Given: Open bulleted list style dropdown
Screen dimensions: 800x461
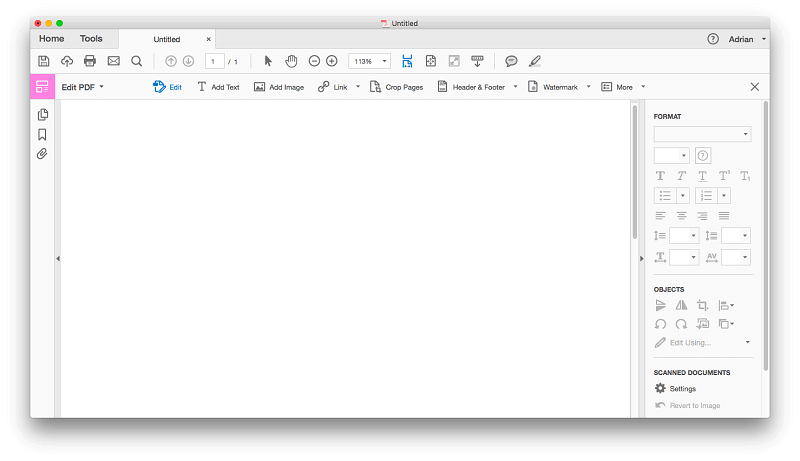Looking at the screenshot, I should [683, 195].
